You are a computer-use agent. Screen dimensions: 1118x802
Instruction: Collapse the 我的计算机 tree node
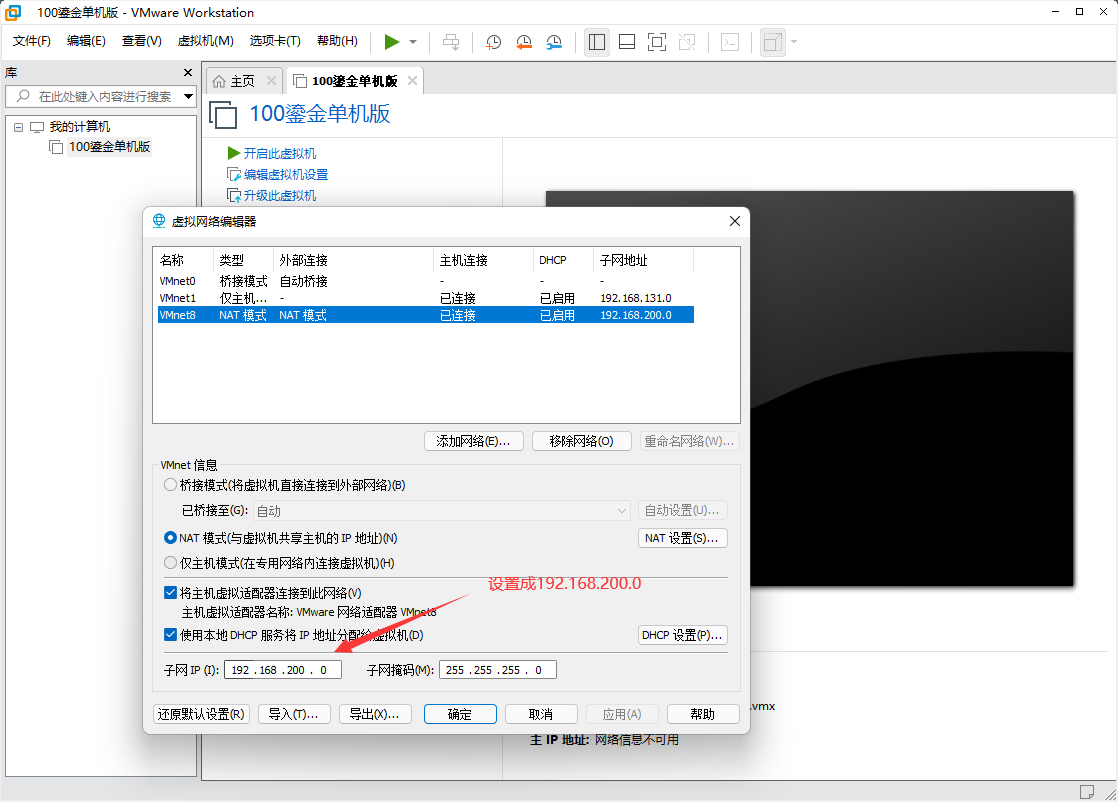pyautogui.click(x=18, y=127)
